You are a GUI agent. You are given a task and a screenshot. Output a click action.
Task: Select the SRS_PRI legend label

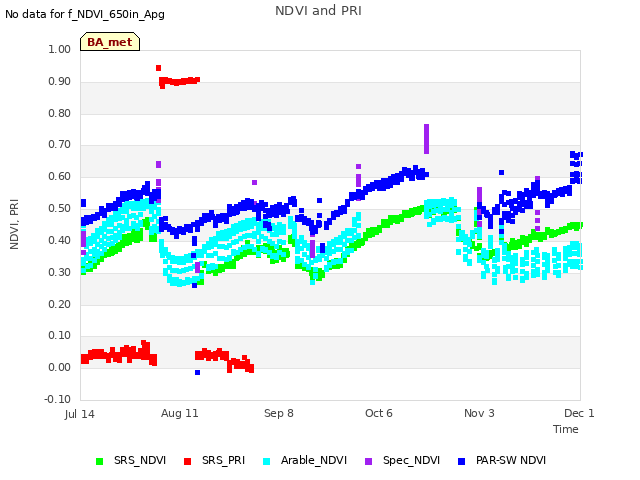[x=223, y=460]
